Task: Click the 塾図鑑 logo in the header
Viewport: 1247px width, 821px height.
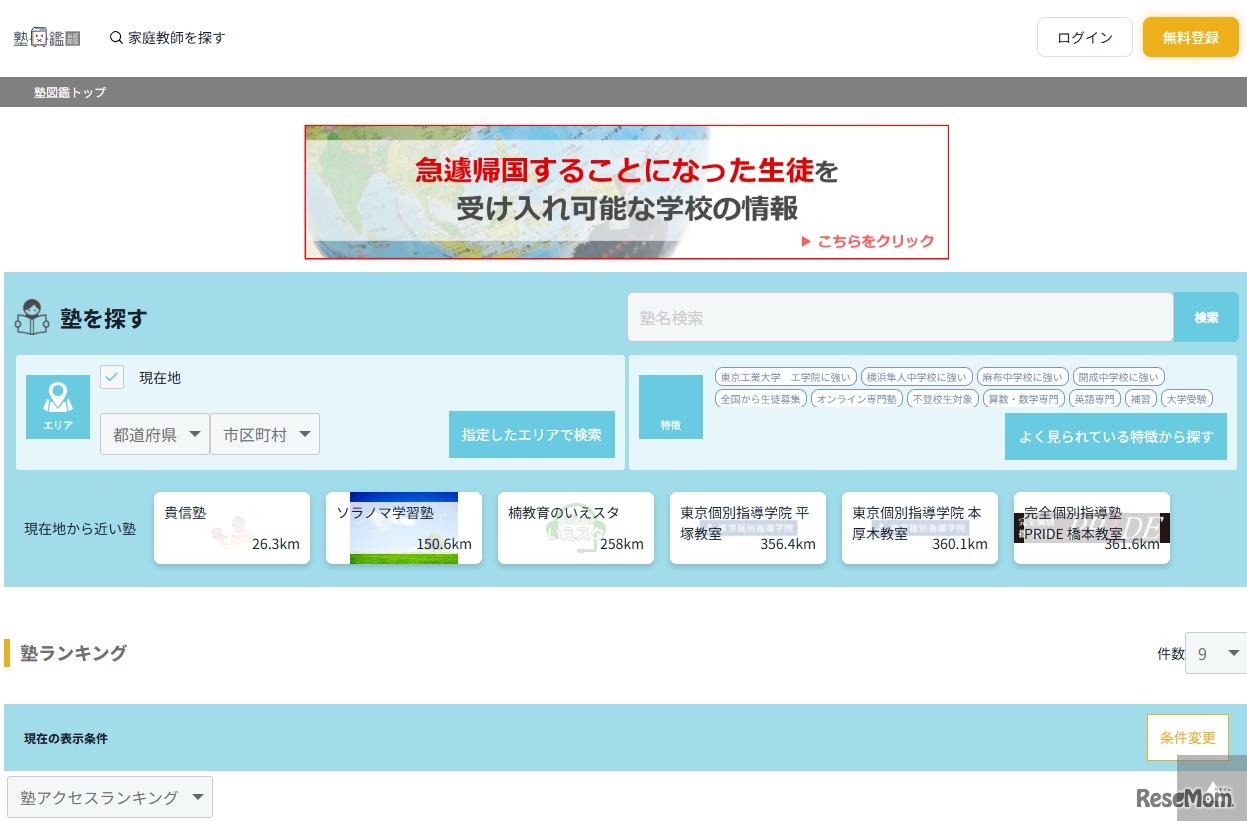Action: click(x=47, y=38)
